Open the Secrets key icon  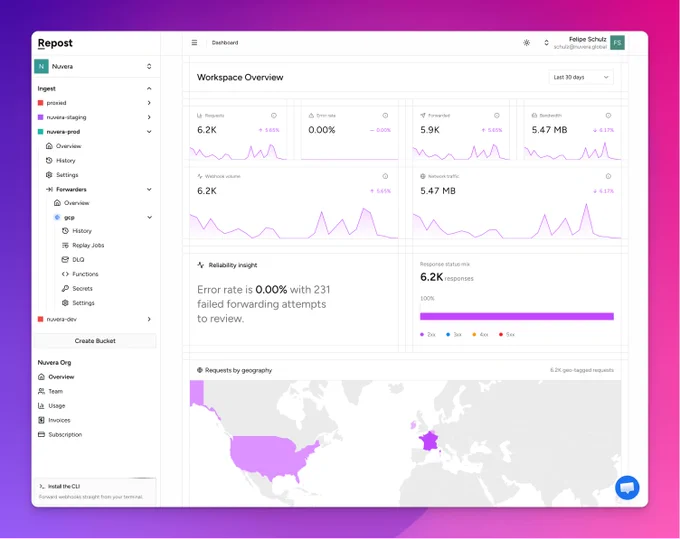click(65, 288)
